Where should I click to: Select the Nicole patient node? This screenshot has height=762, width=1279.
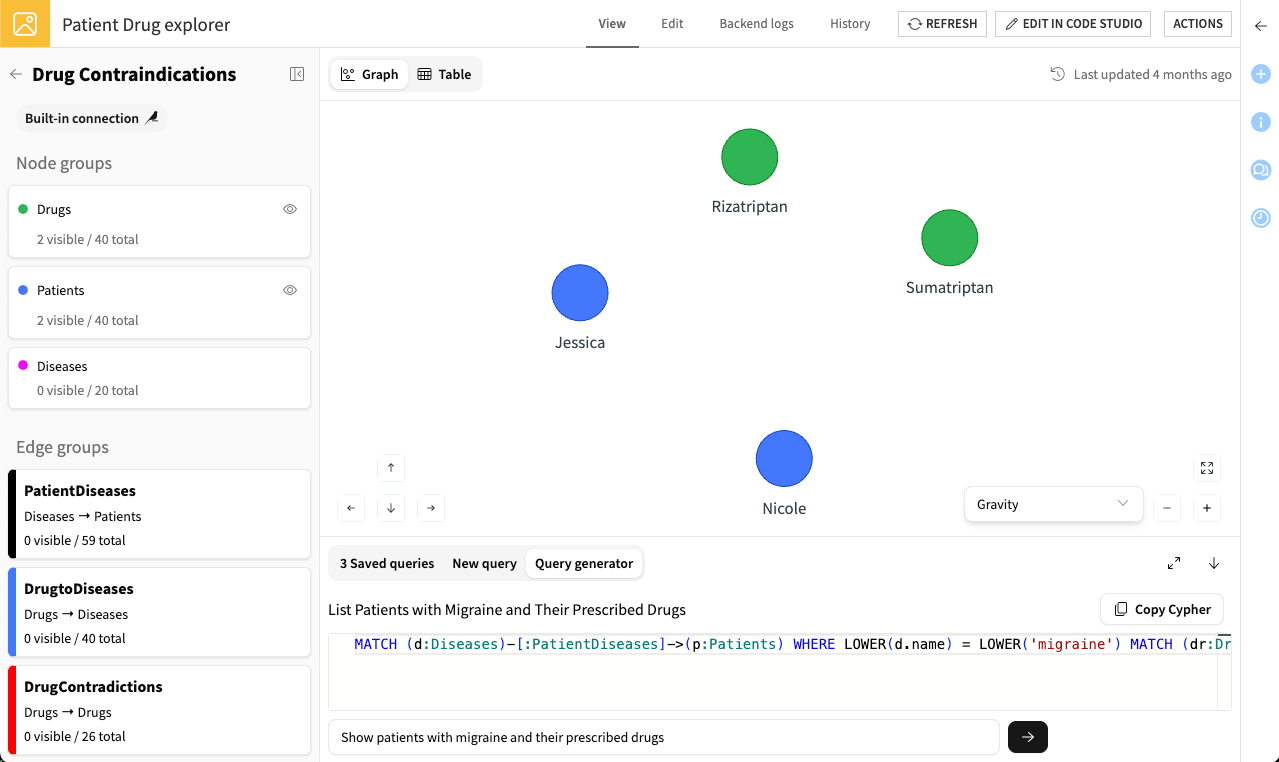tap(784, 458)
